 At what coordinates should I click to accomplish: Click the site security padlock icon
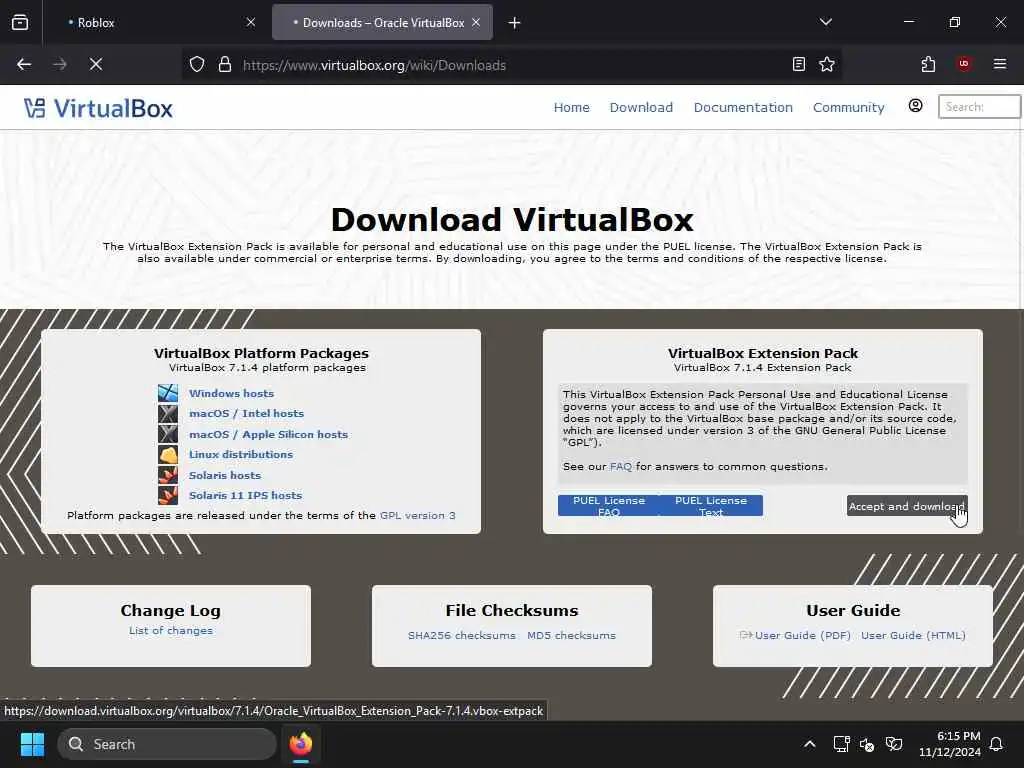tap(225, 64)
